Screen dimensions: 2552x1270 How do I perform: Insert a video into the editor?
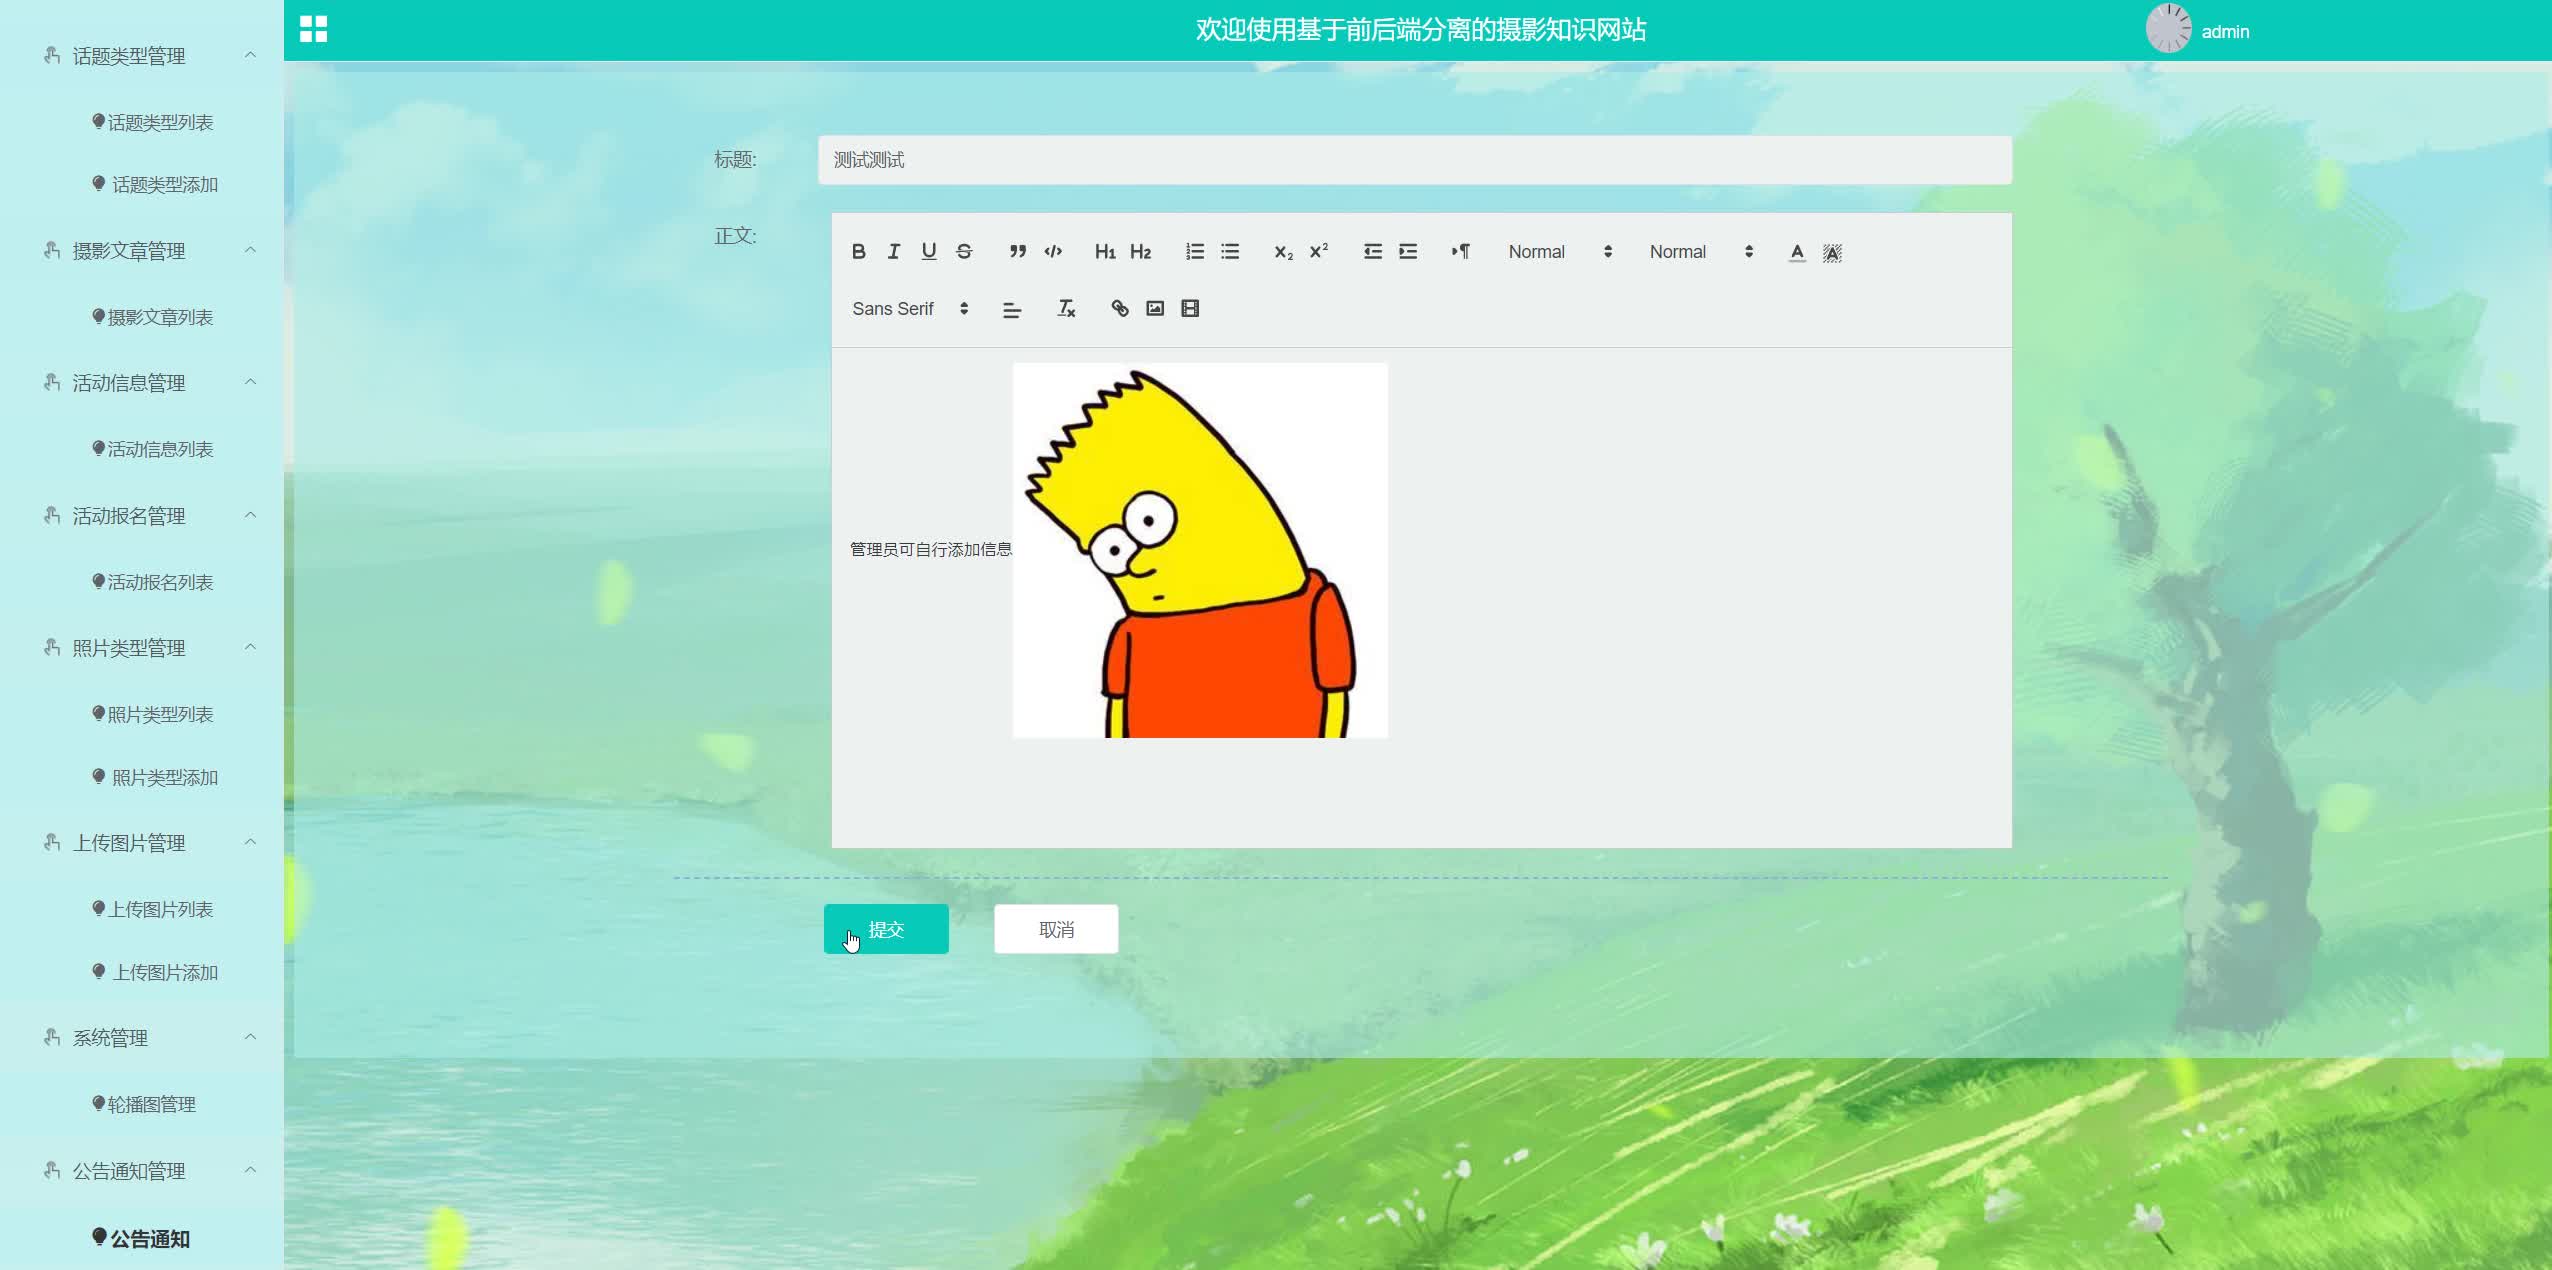pyautogui.click(x=1190, y=309)
